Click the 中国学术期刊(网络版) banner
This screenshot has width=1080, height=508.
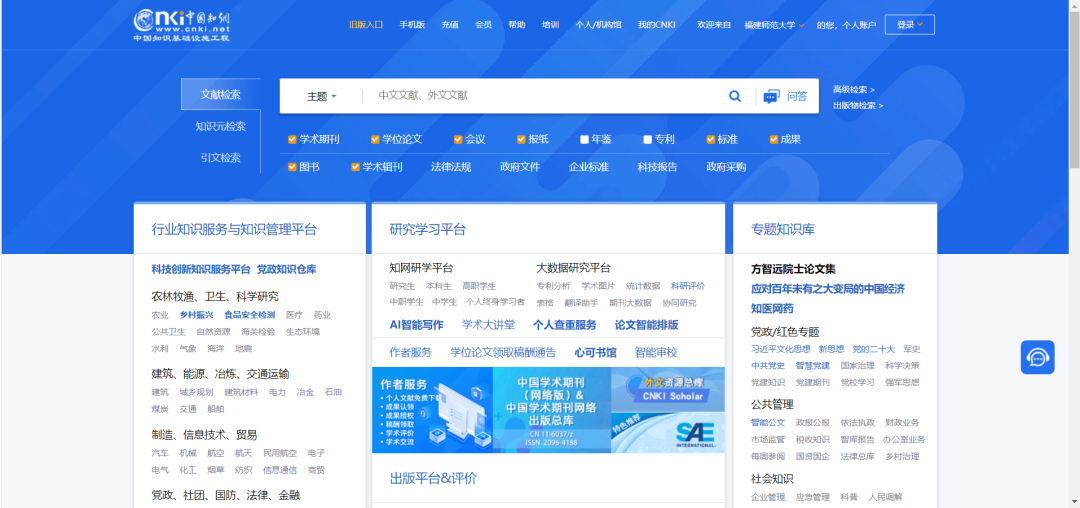(552, 410)
